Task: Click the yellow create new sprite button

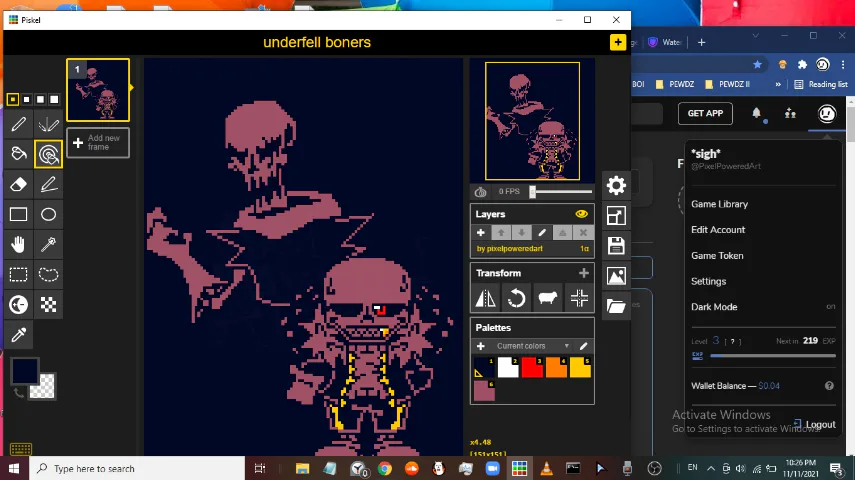Action: 618,42
